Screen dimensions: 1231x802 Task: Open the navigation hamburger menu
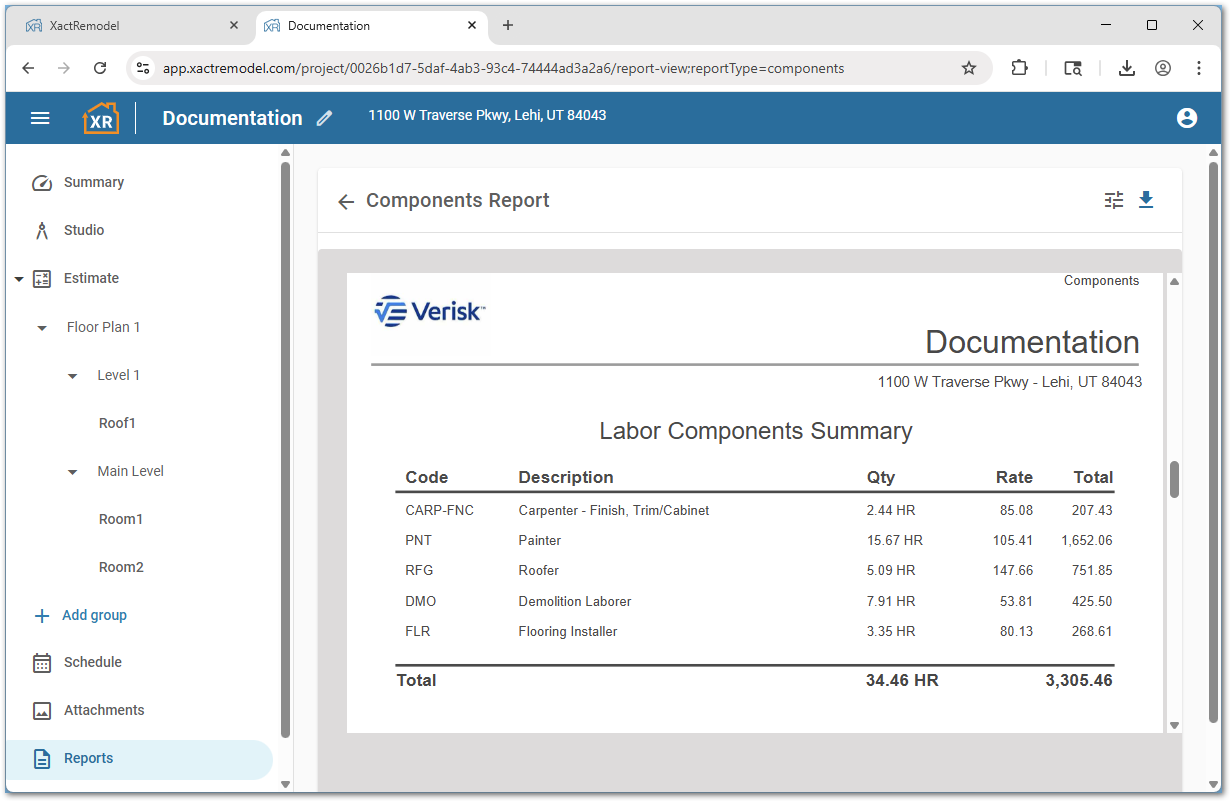click(x=40, y=117)
